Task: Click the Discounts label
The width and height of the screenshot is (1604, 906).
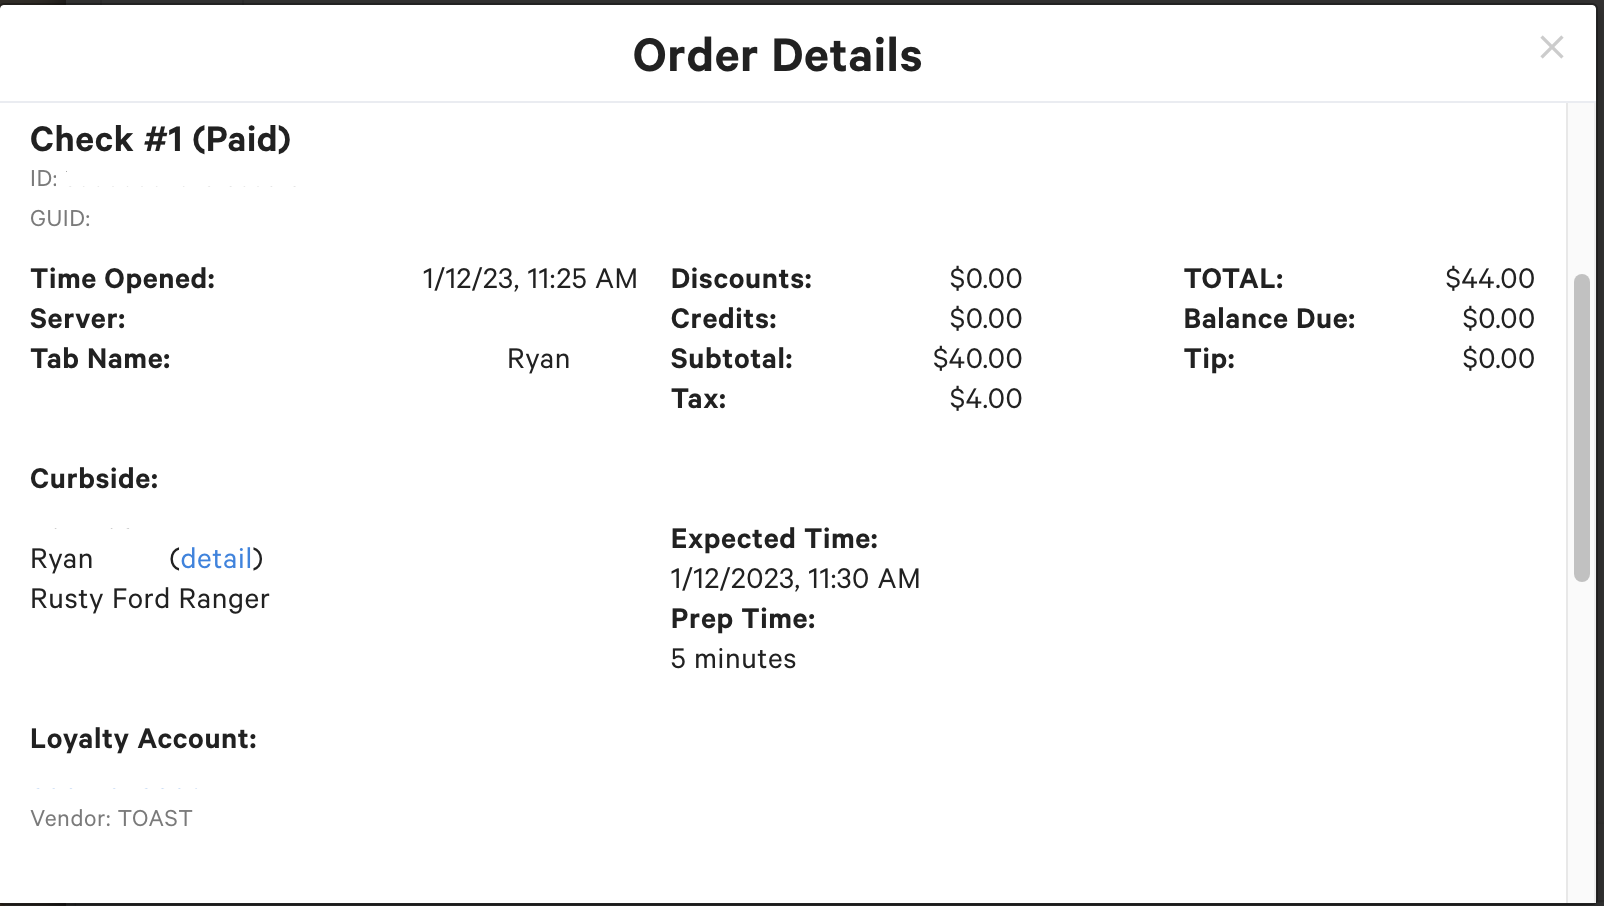Action: point(741,279)
